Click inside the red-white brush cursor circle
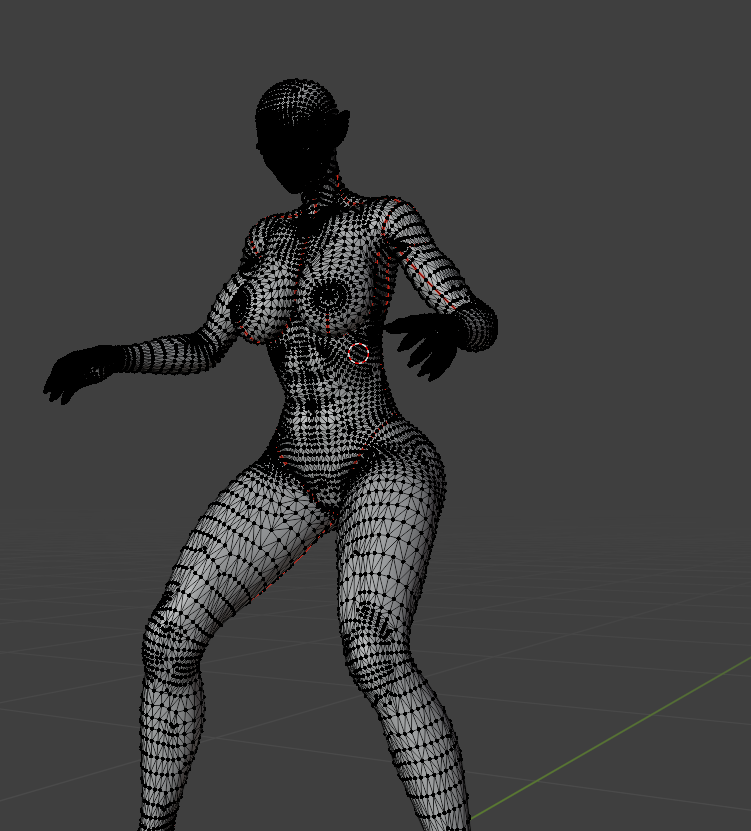This screenshot has height=831, width=751. [x=358, y=353]
